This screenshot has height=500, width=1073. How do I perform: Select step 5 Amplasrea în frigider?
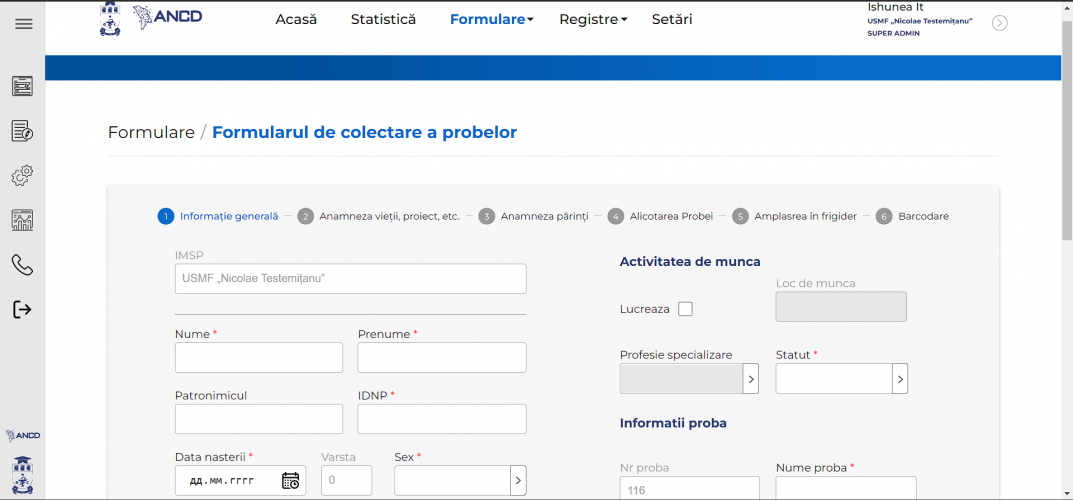[x=794, y=216]
